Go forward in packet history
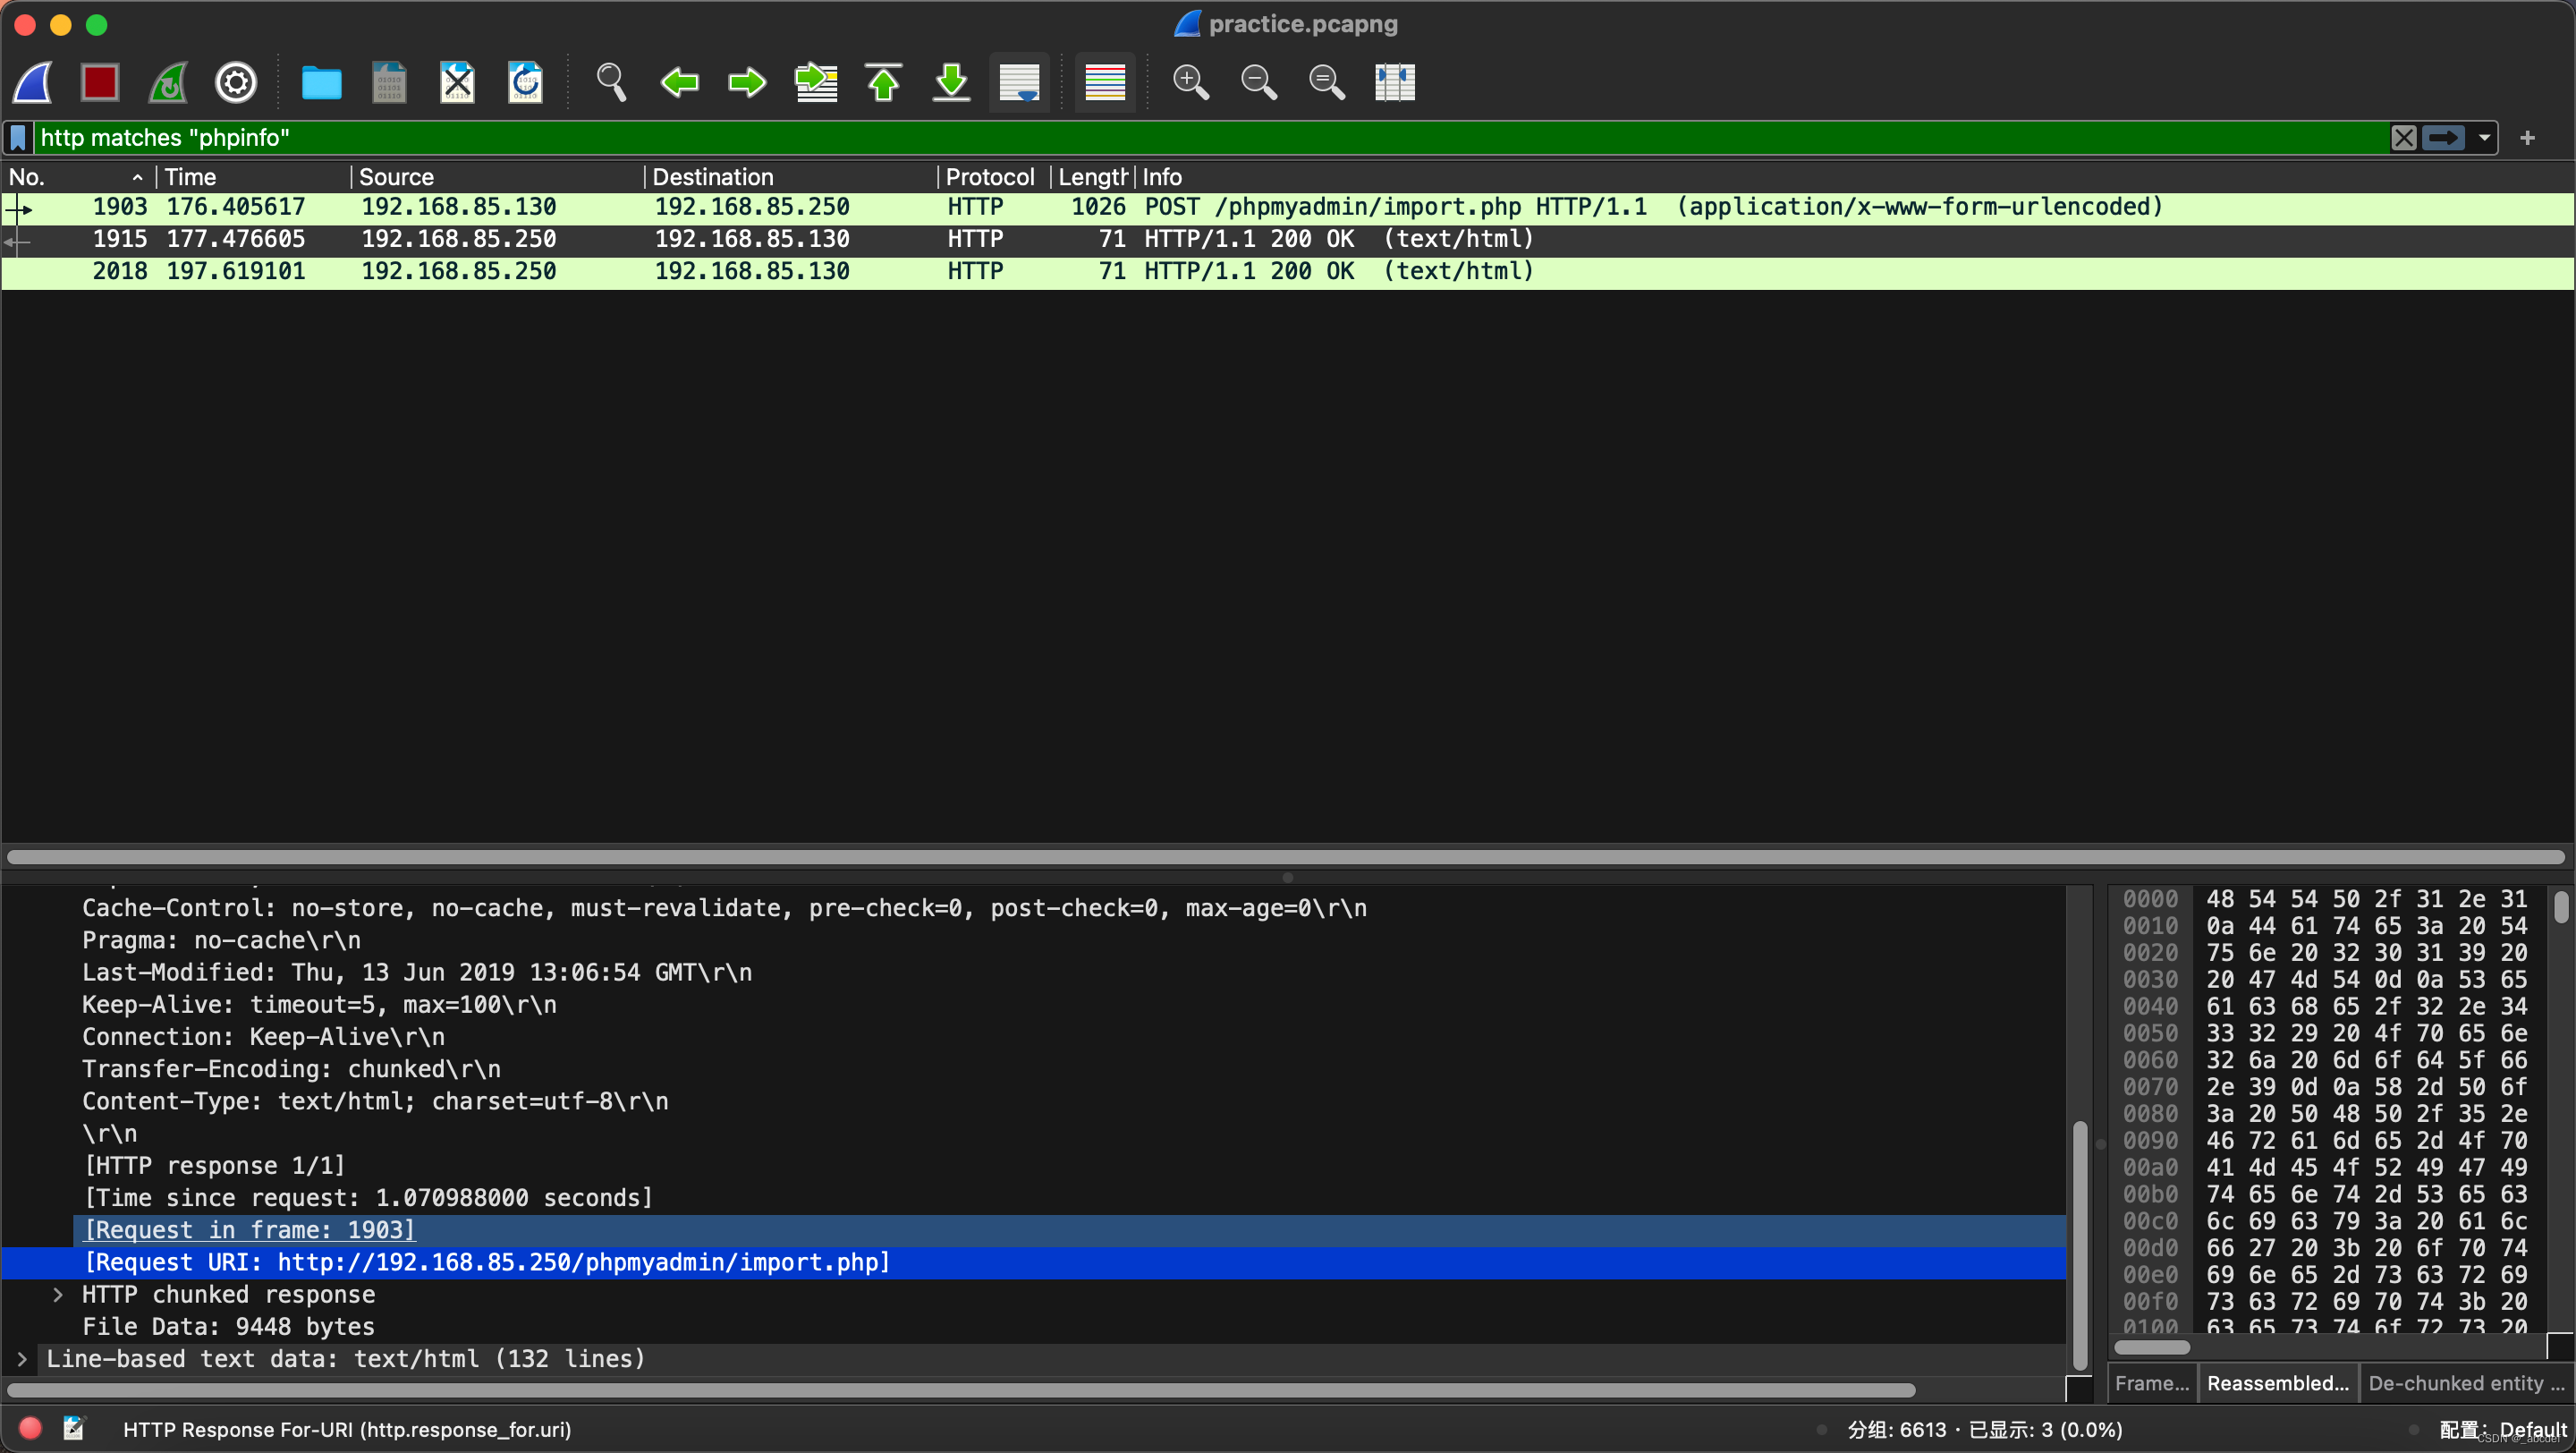Screen dimensions: 2576x1453 pyautogui.click(x=747, y=82)
